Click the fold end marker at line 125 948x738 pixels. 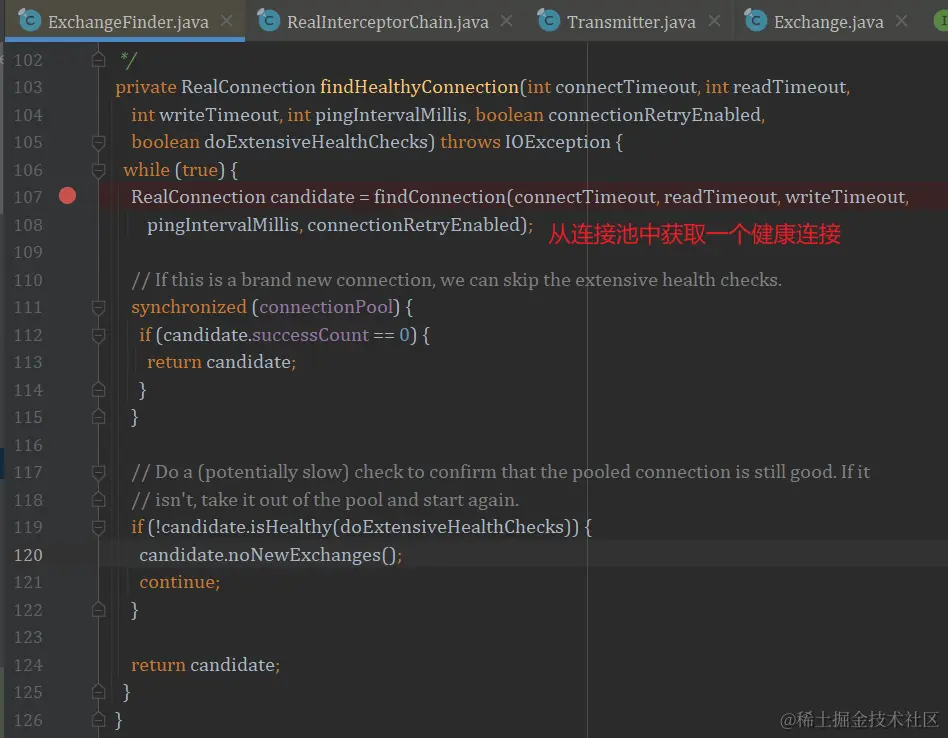pos(98,692)
